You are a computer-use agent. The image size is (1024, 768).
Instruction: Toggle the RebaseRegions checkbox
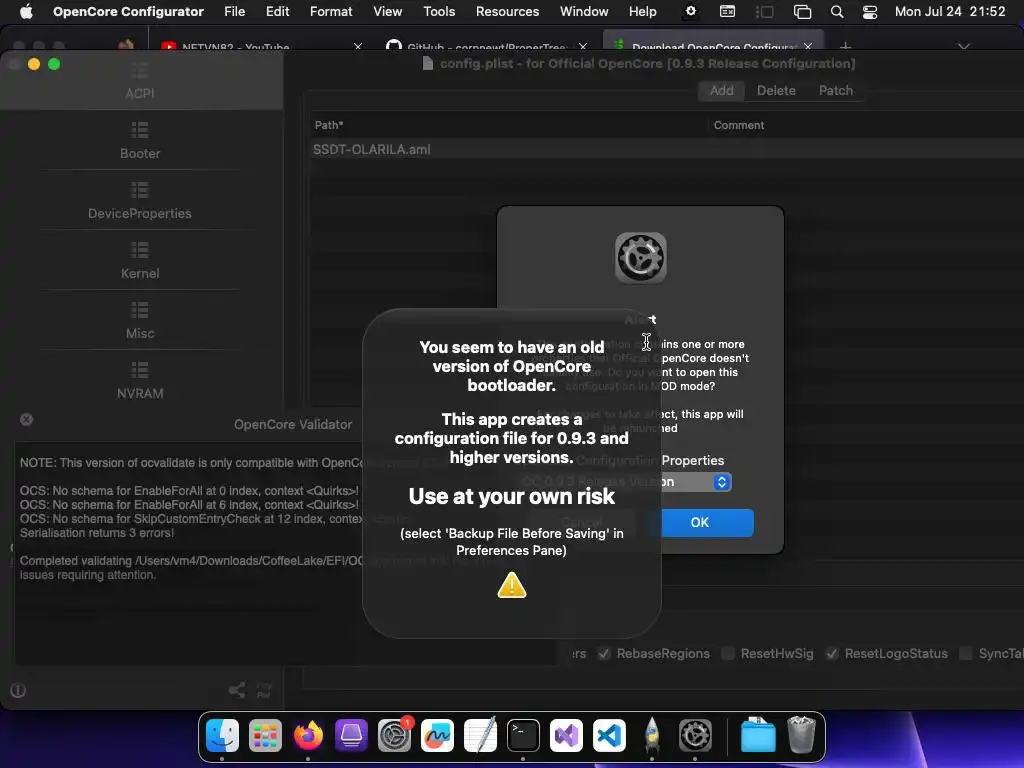[x=604, y=654]
